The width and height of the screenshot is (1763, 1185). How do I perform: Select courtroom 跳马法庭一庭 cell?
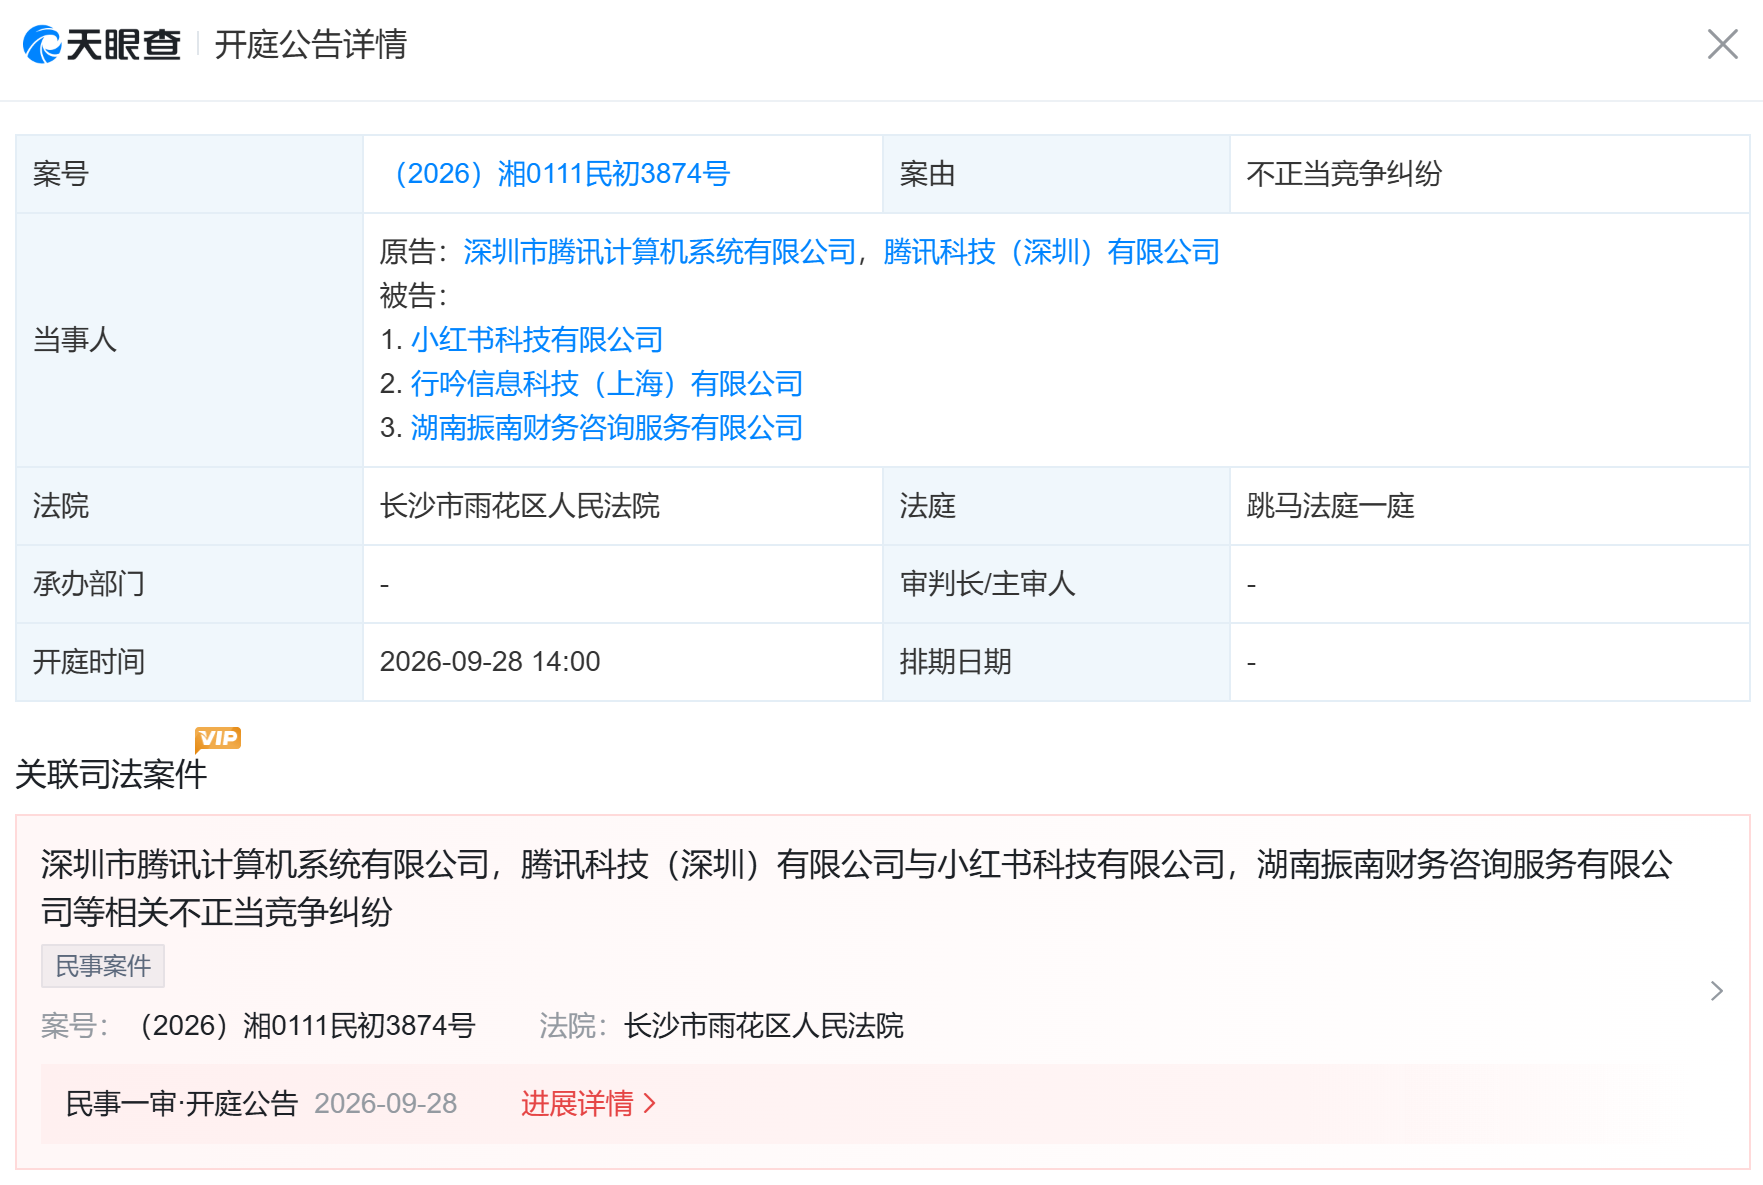tap(1330, 506)
